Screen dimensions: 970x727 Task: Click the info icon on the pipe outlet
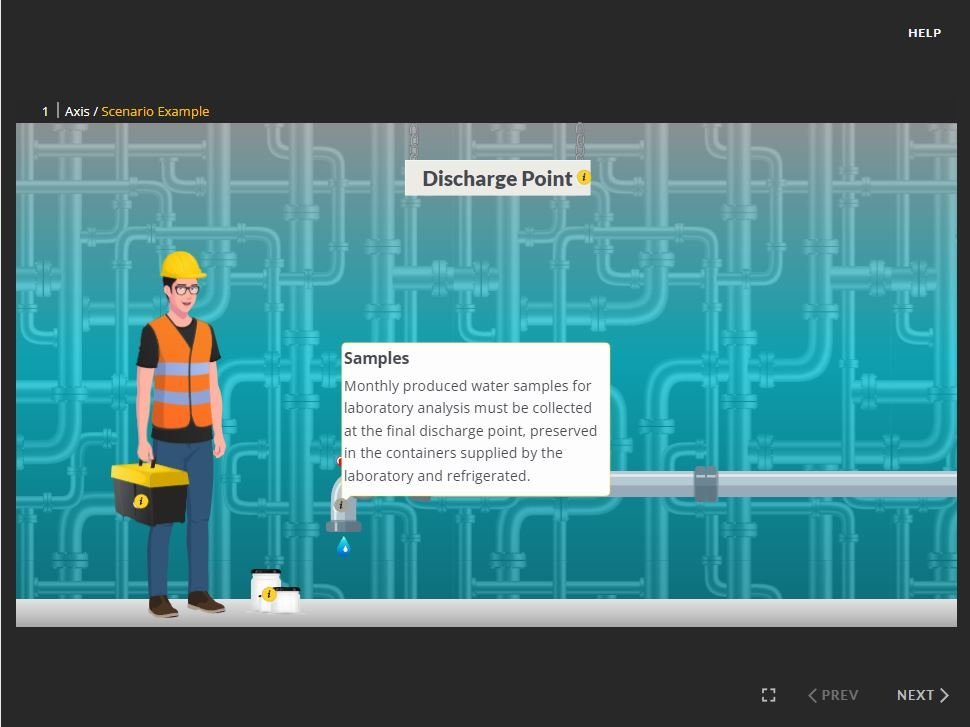click(x=340, y=505)
